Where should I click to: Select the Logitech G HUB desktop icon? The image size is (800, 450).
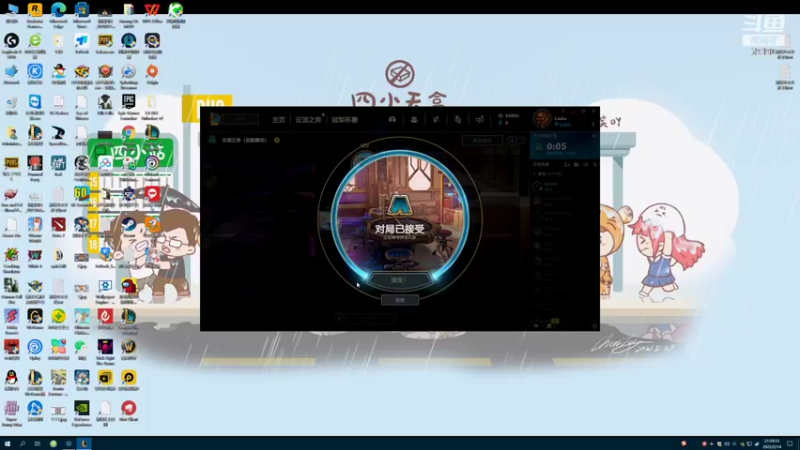pyautogui.click(x=11, y=45)
